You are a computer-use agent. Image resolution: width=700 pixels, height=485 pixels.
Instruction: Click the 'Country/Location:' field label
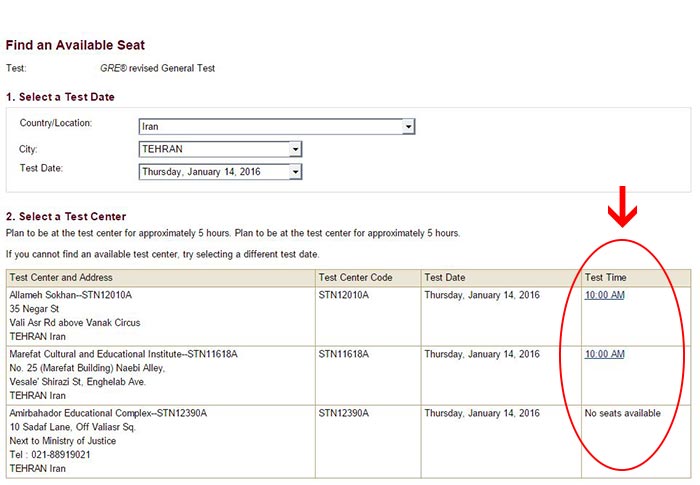pyautogui.click(x=56, y=123)
